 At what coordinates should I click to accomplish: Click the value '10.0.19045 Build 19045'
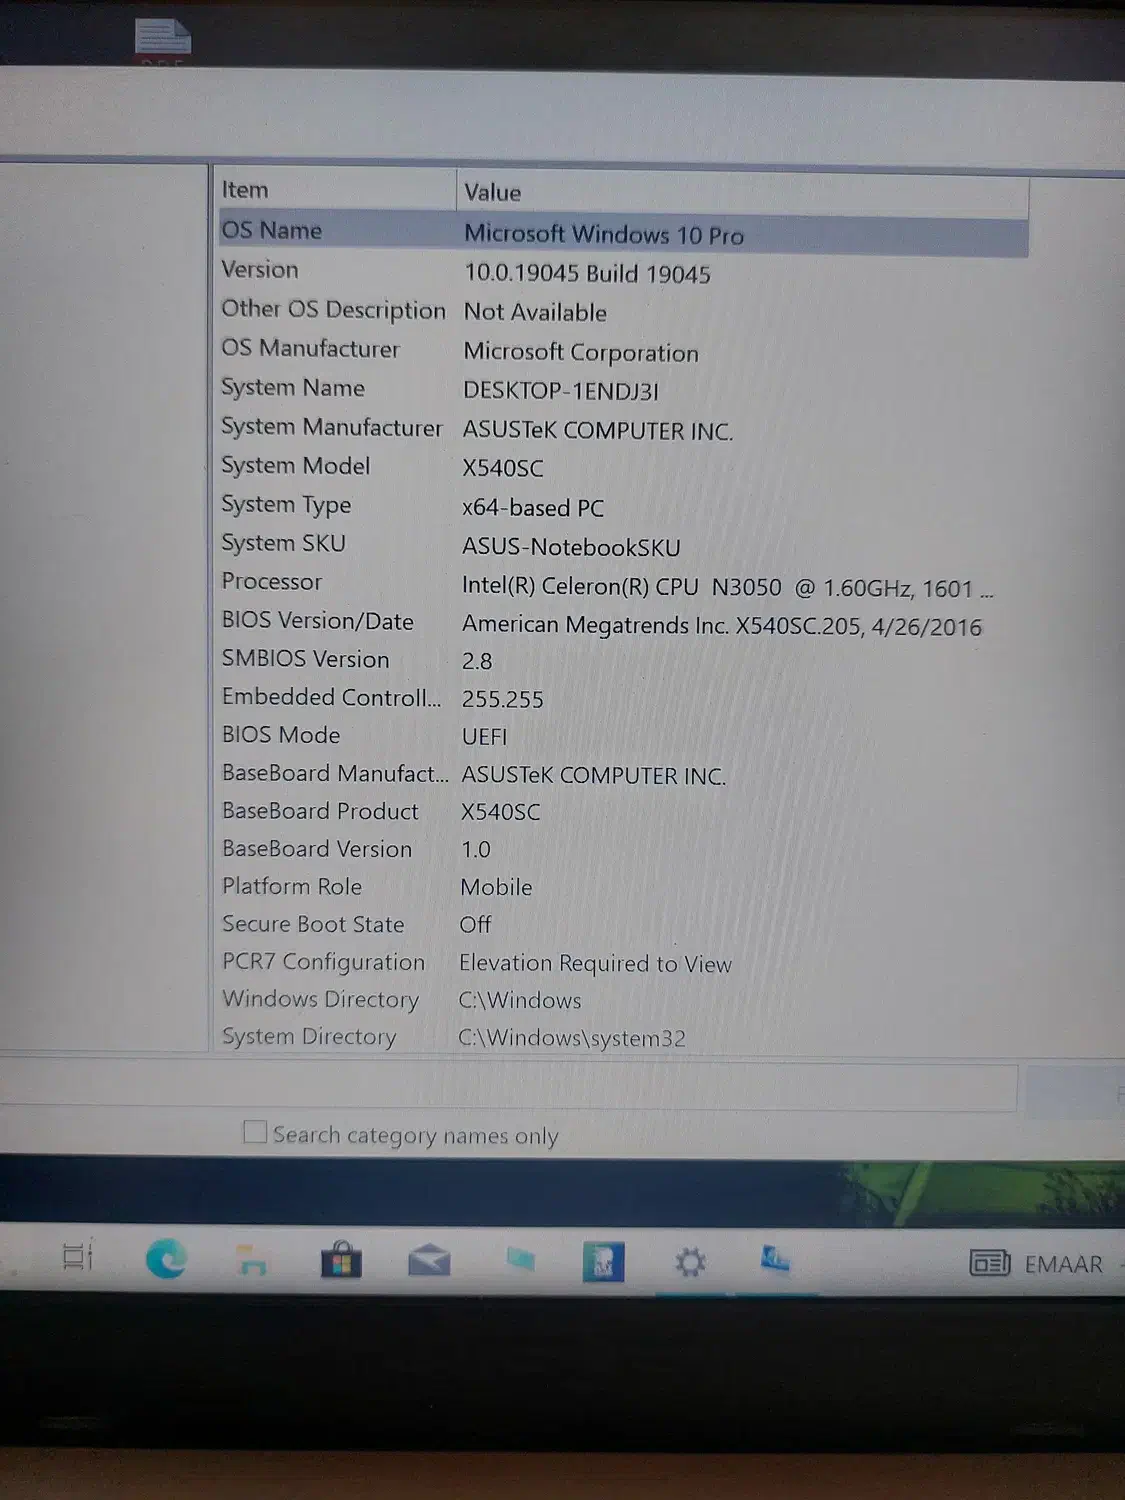pyautogui.click(x=587, y=274)
